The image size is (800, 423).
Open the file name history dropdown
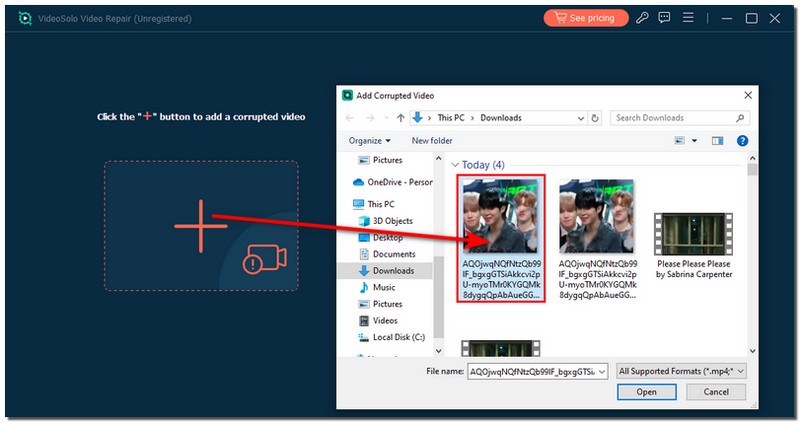[x=602, y=371]
